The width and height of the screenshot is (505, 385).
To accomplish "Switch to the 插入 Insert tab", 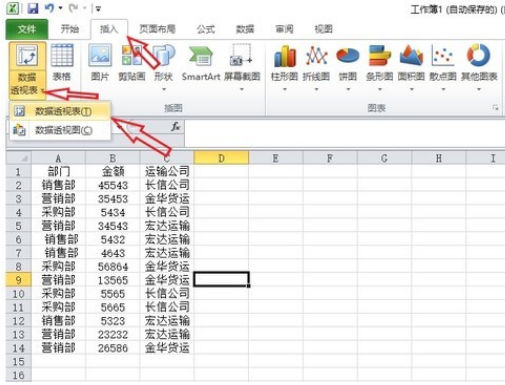I will pos(109,29).
